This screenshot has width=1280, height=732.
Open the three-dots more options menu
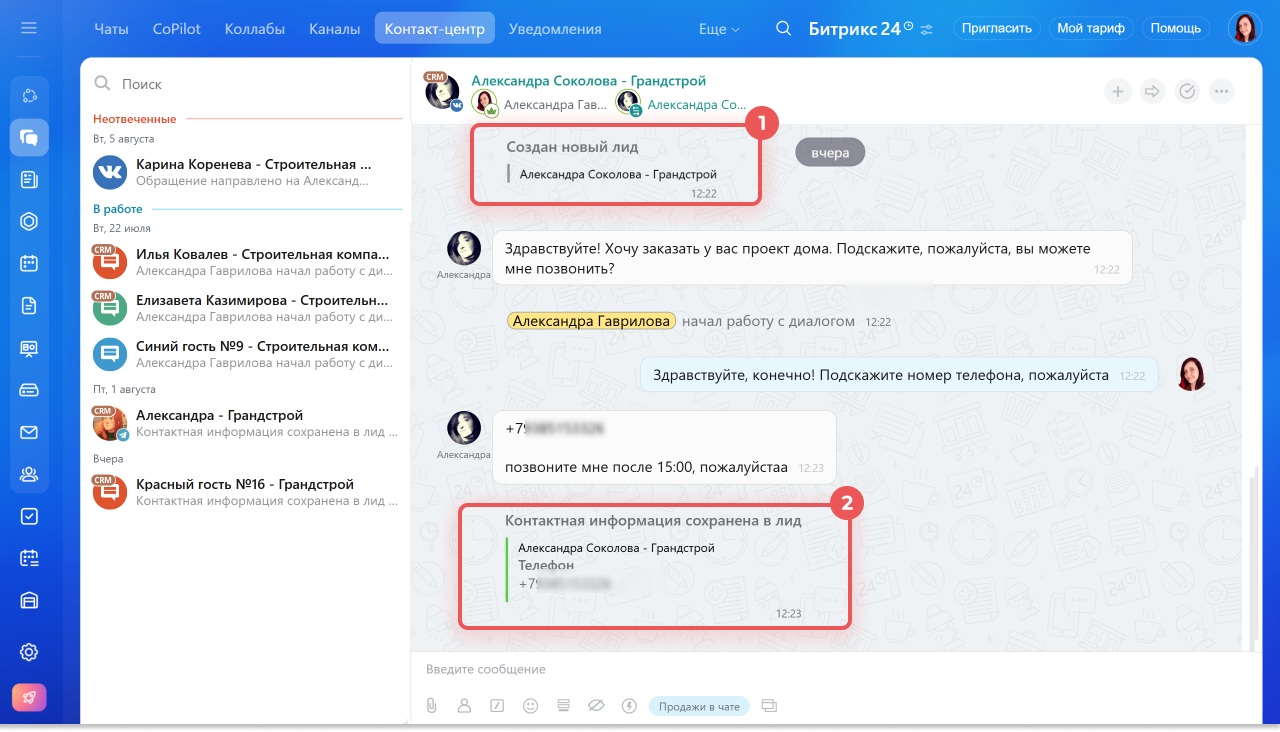[x=1221, y=92]
